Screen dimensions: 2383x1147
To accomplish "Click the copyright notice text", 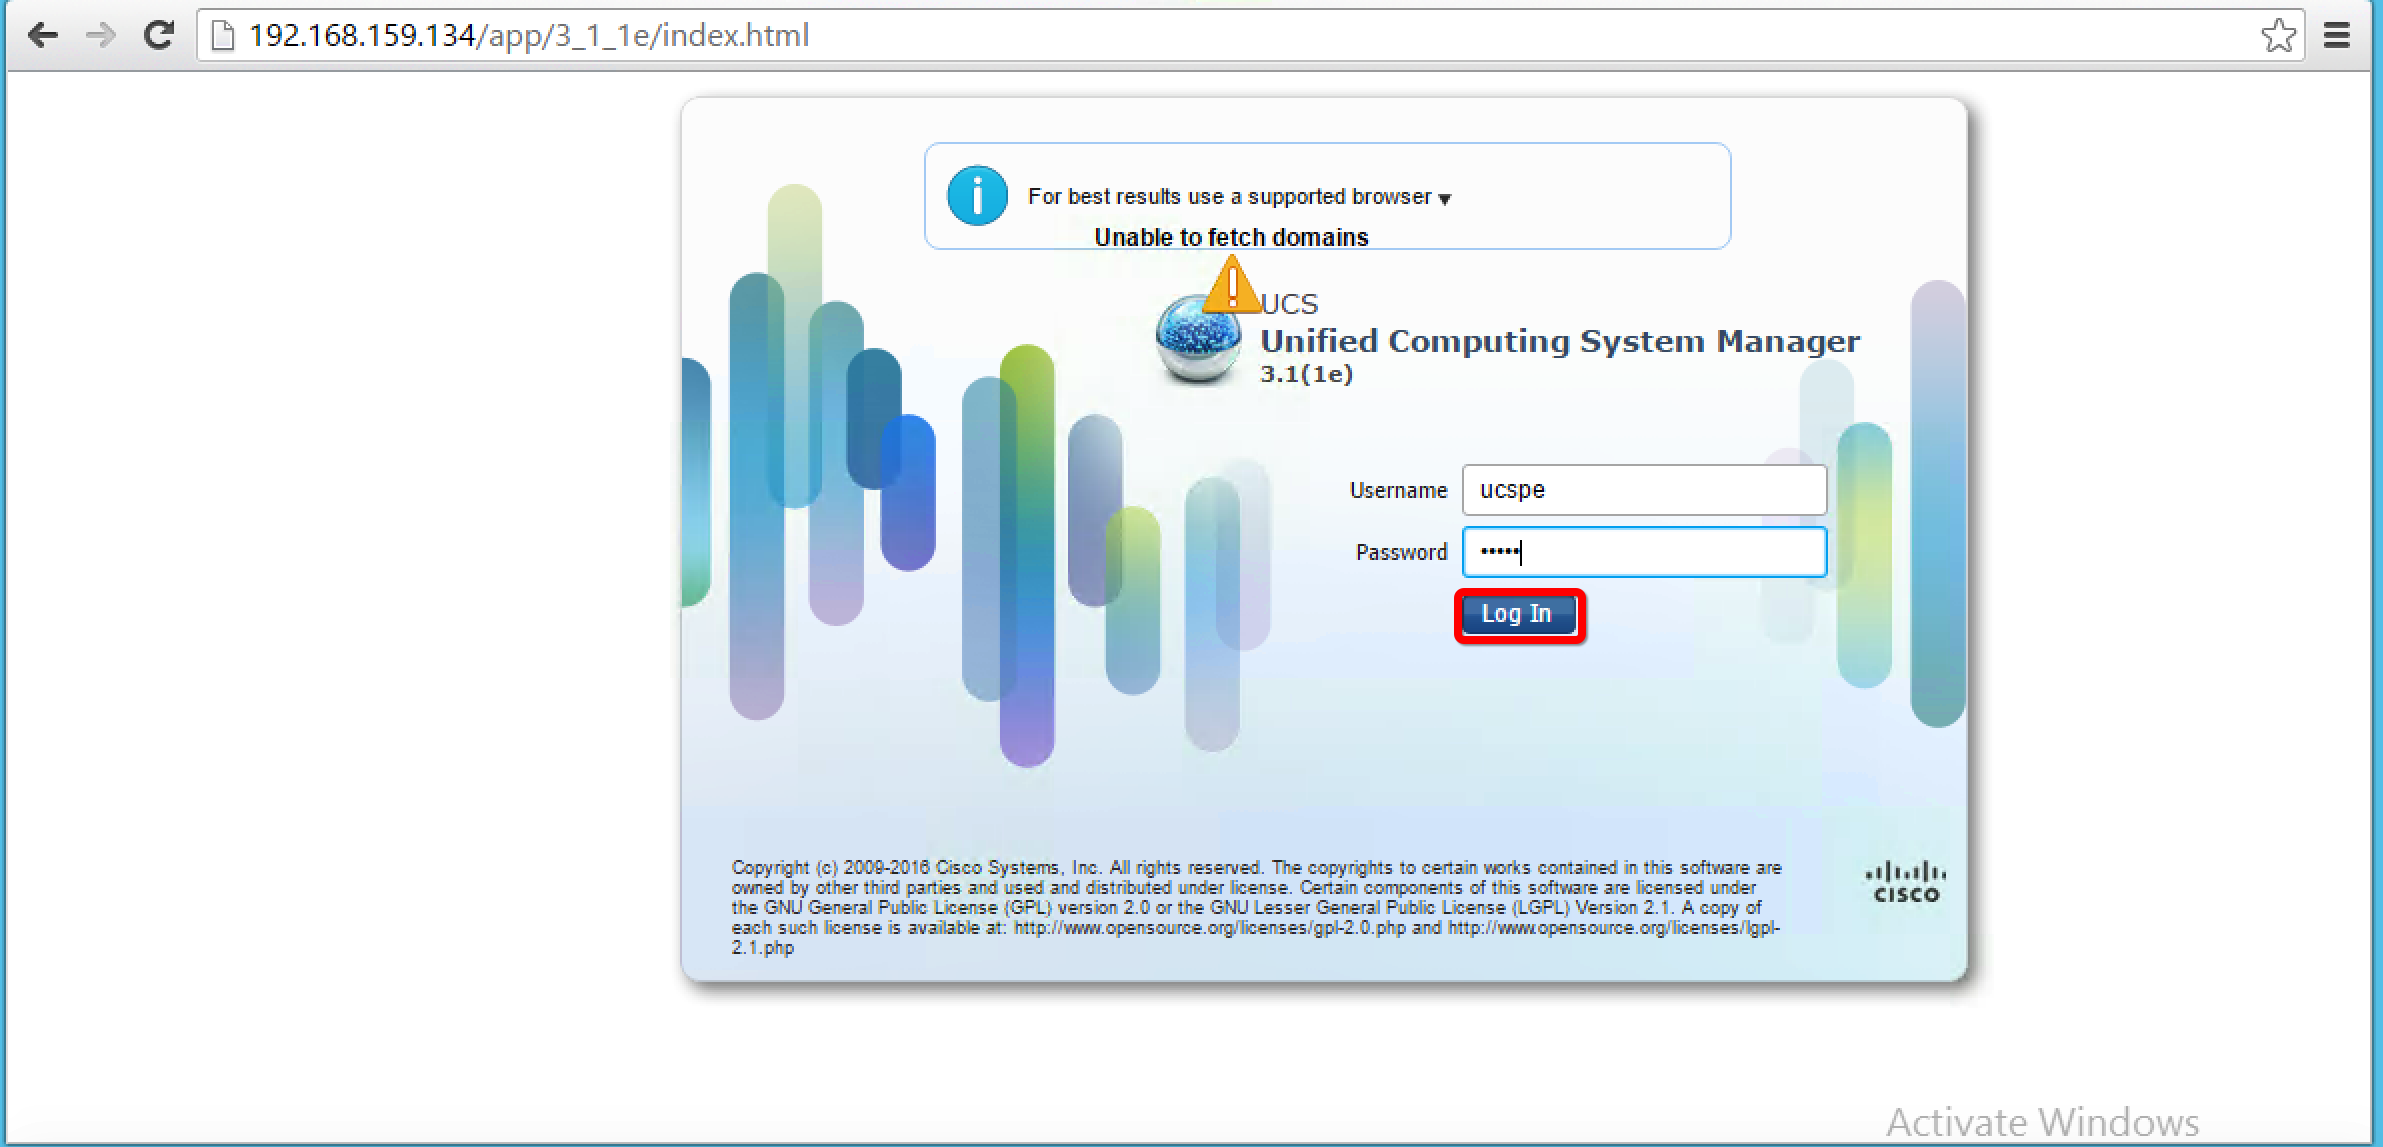I will 1256,907.
